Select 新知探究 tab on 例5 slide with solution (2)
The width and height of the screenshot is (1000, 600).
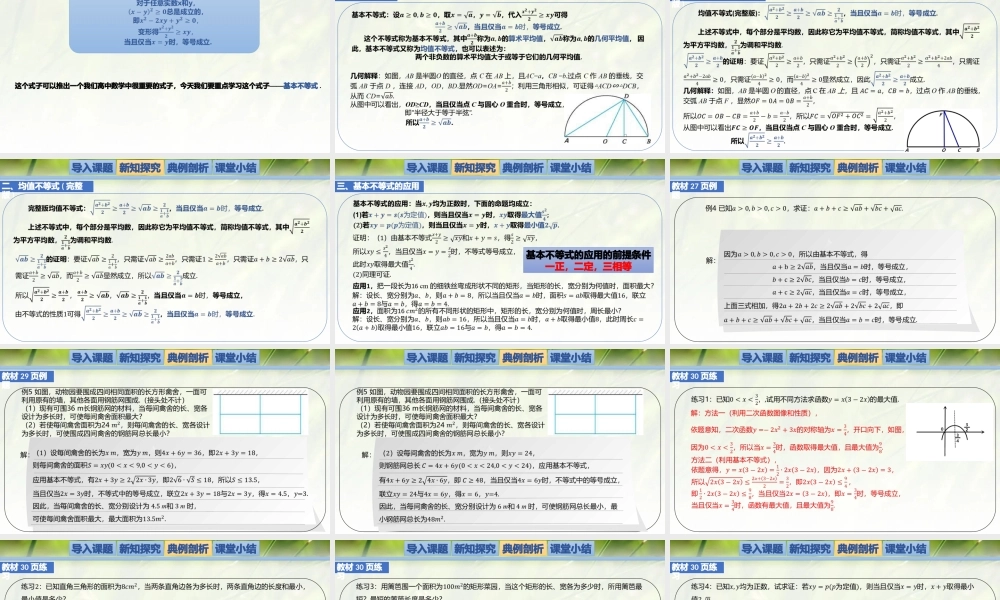coord(474,358)
